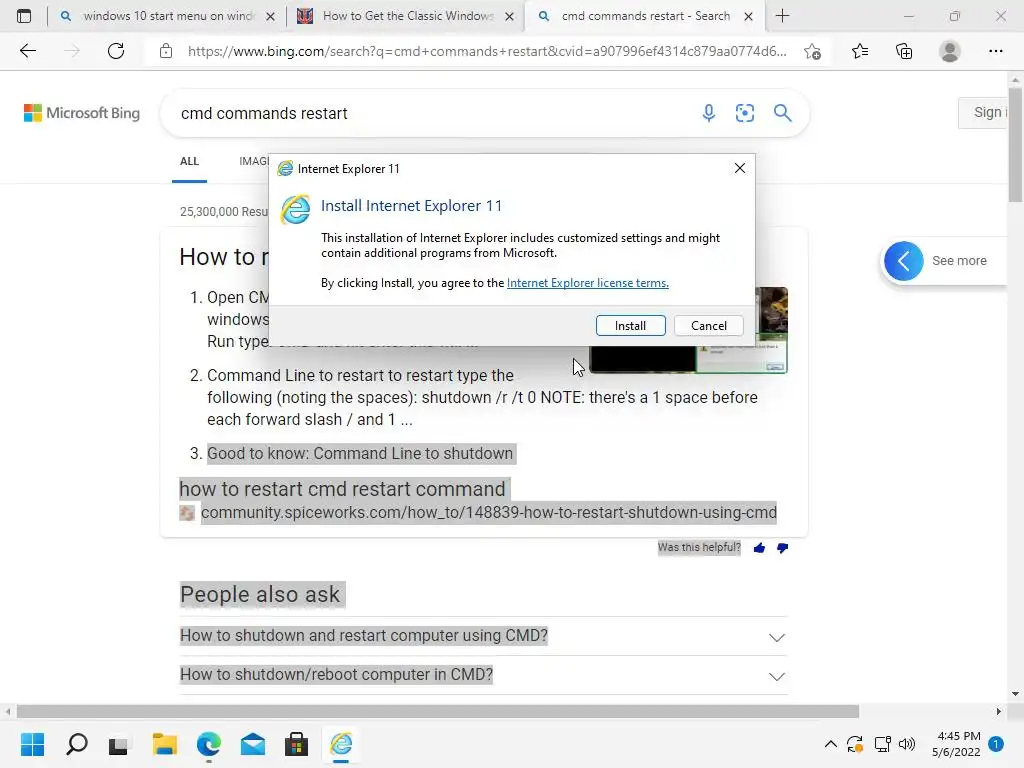This screenshot has height=768, width=1024.
Task: Click the horizontal scrollbar thumb
Action: (438, 711)
